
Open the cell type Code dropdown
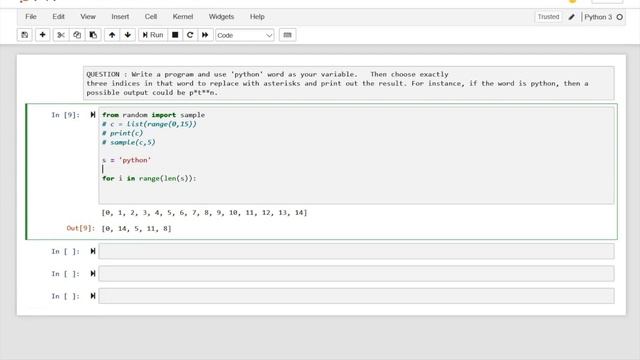click(244, 36)
